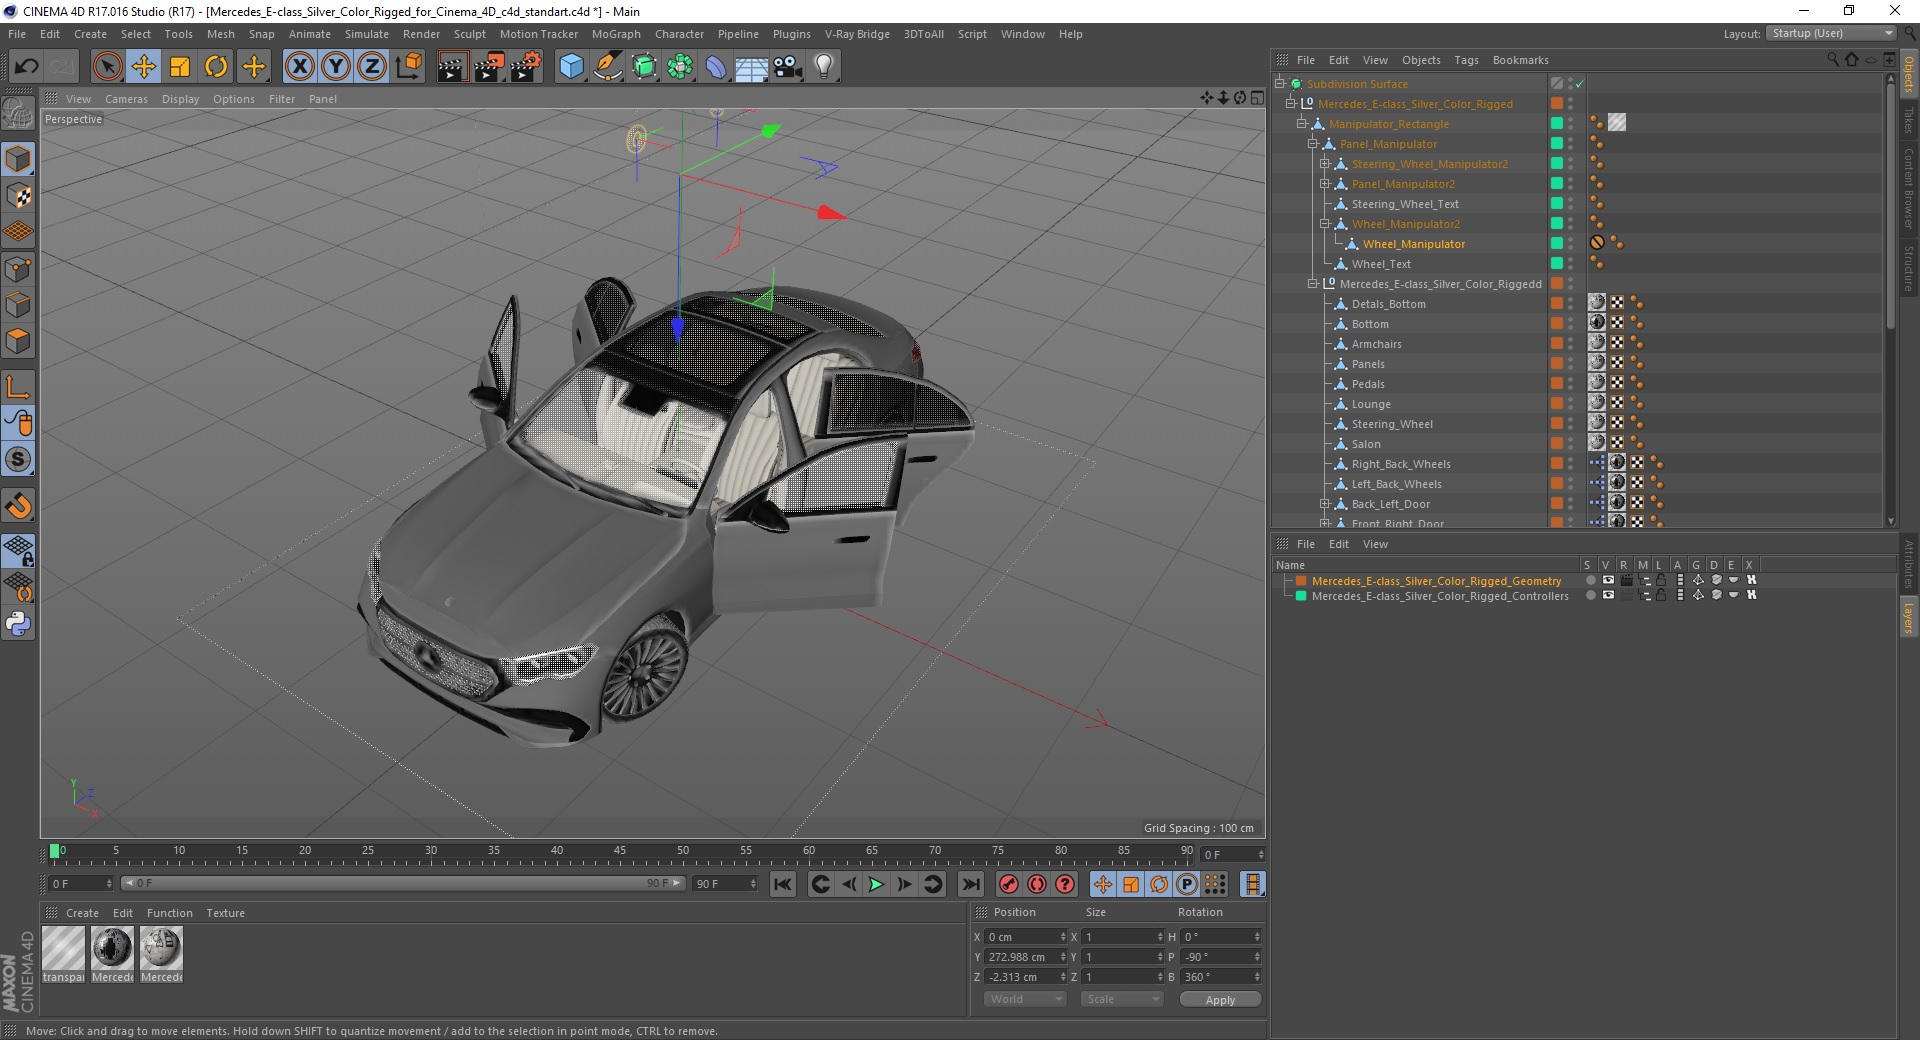Toggle Subdivision Surface enable checkmark

tap(1579, 84)
